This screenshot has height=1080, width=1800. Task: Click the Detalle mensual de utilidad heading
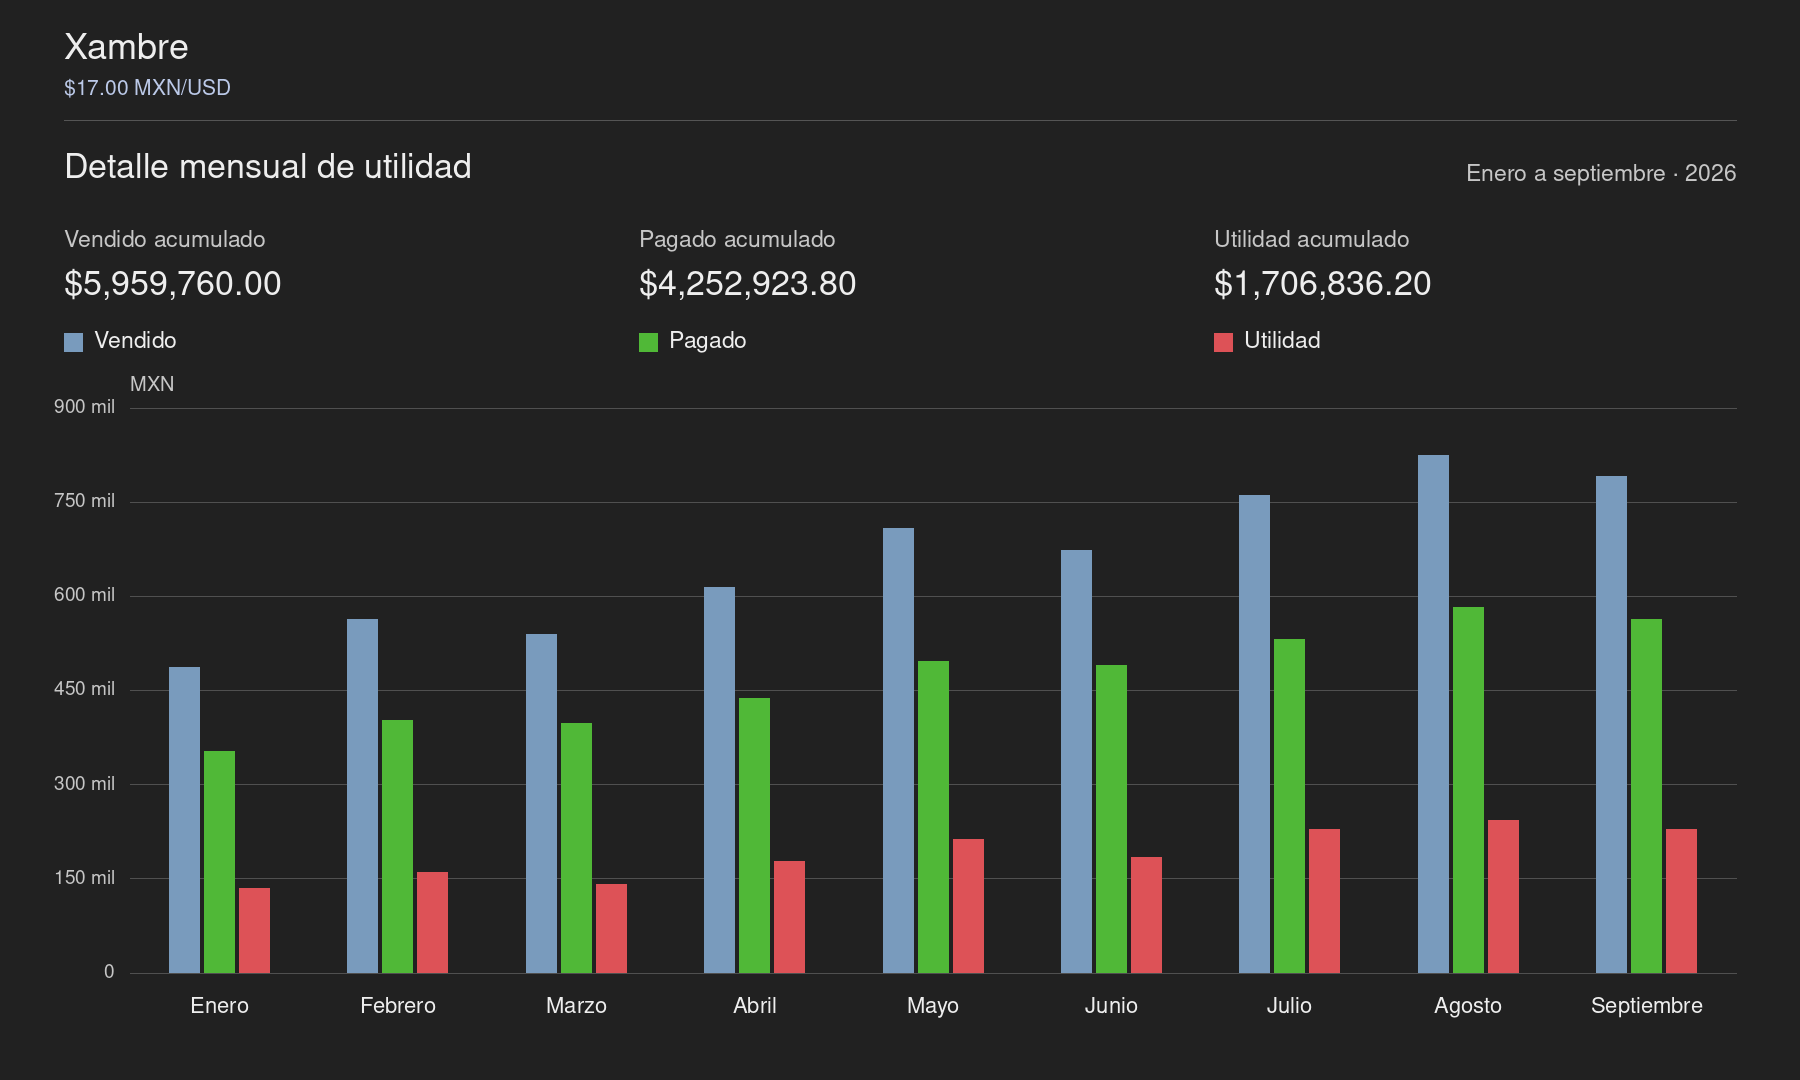pyautogui.click(x=268, y=166)
